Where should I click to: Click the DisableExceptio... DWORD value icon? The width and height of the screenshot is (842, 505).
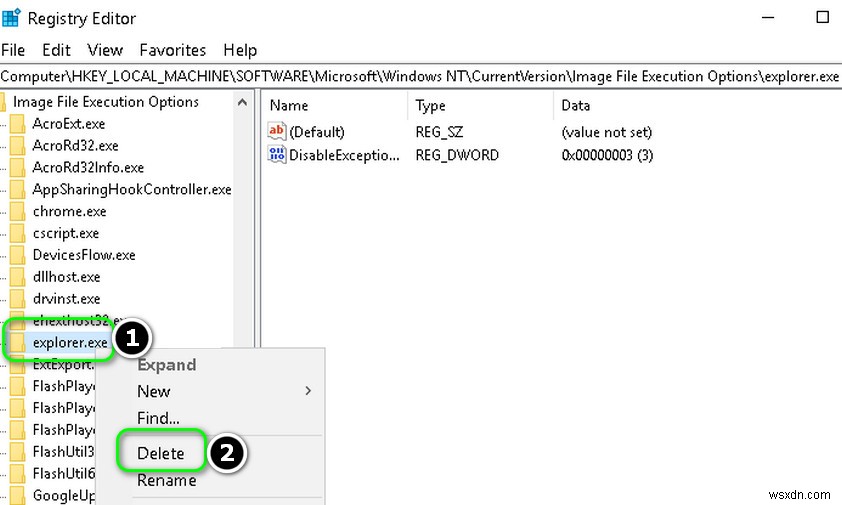click(x=277, y=155)
